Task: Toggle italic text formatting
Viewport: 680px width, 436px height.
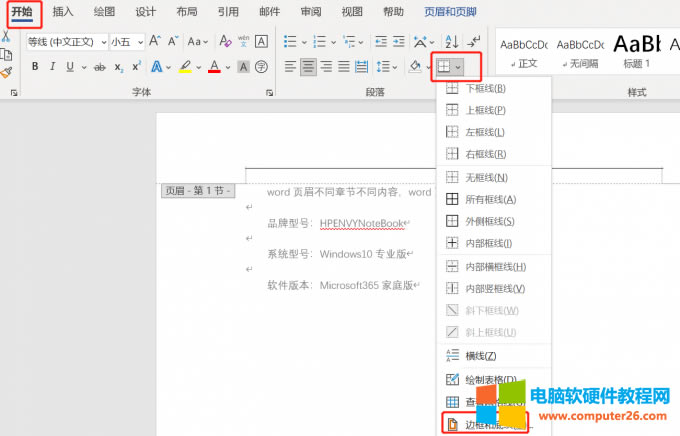Action: (x=52, y=67)
